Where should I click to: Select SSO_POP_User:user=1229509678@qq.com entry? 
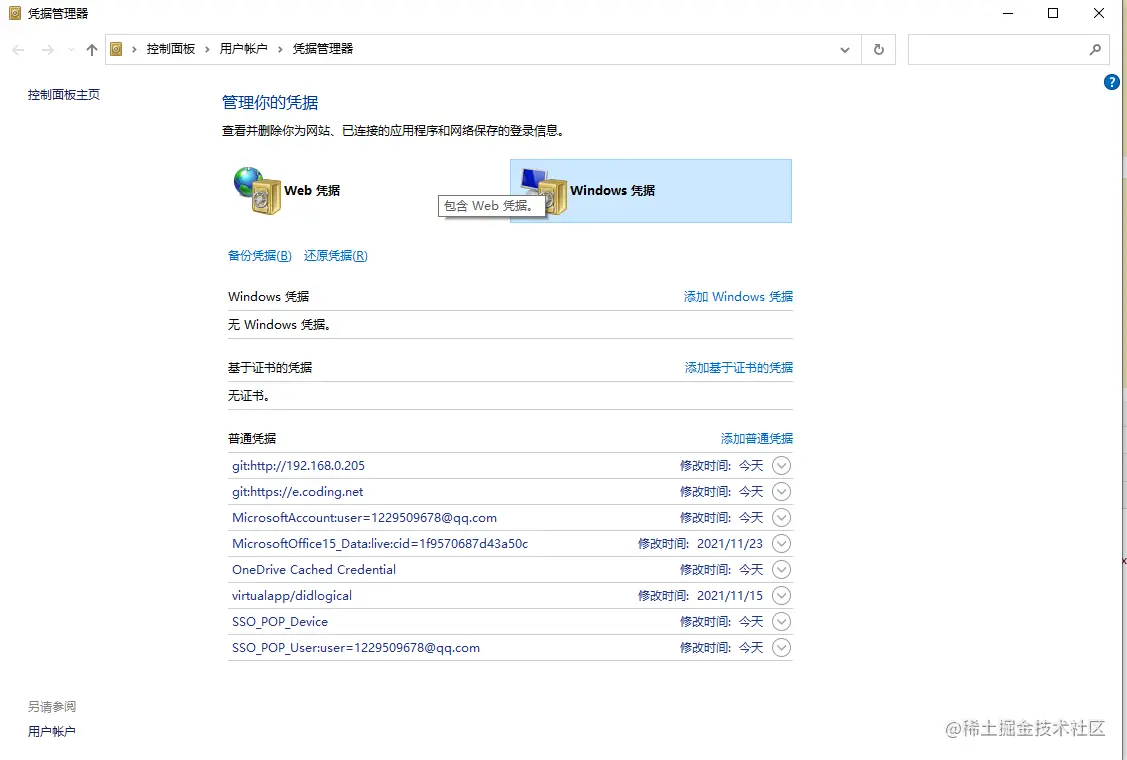click(x=356, y=647)
